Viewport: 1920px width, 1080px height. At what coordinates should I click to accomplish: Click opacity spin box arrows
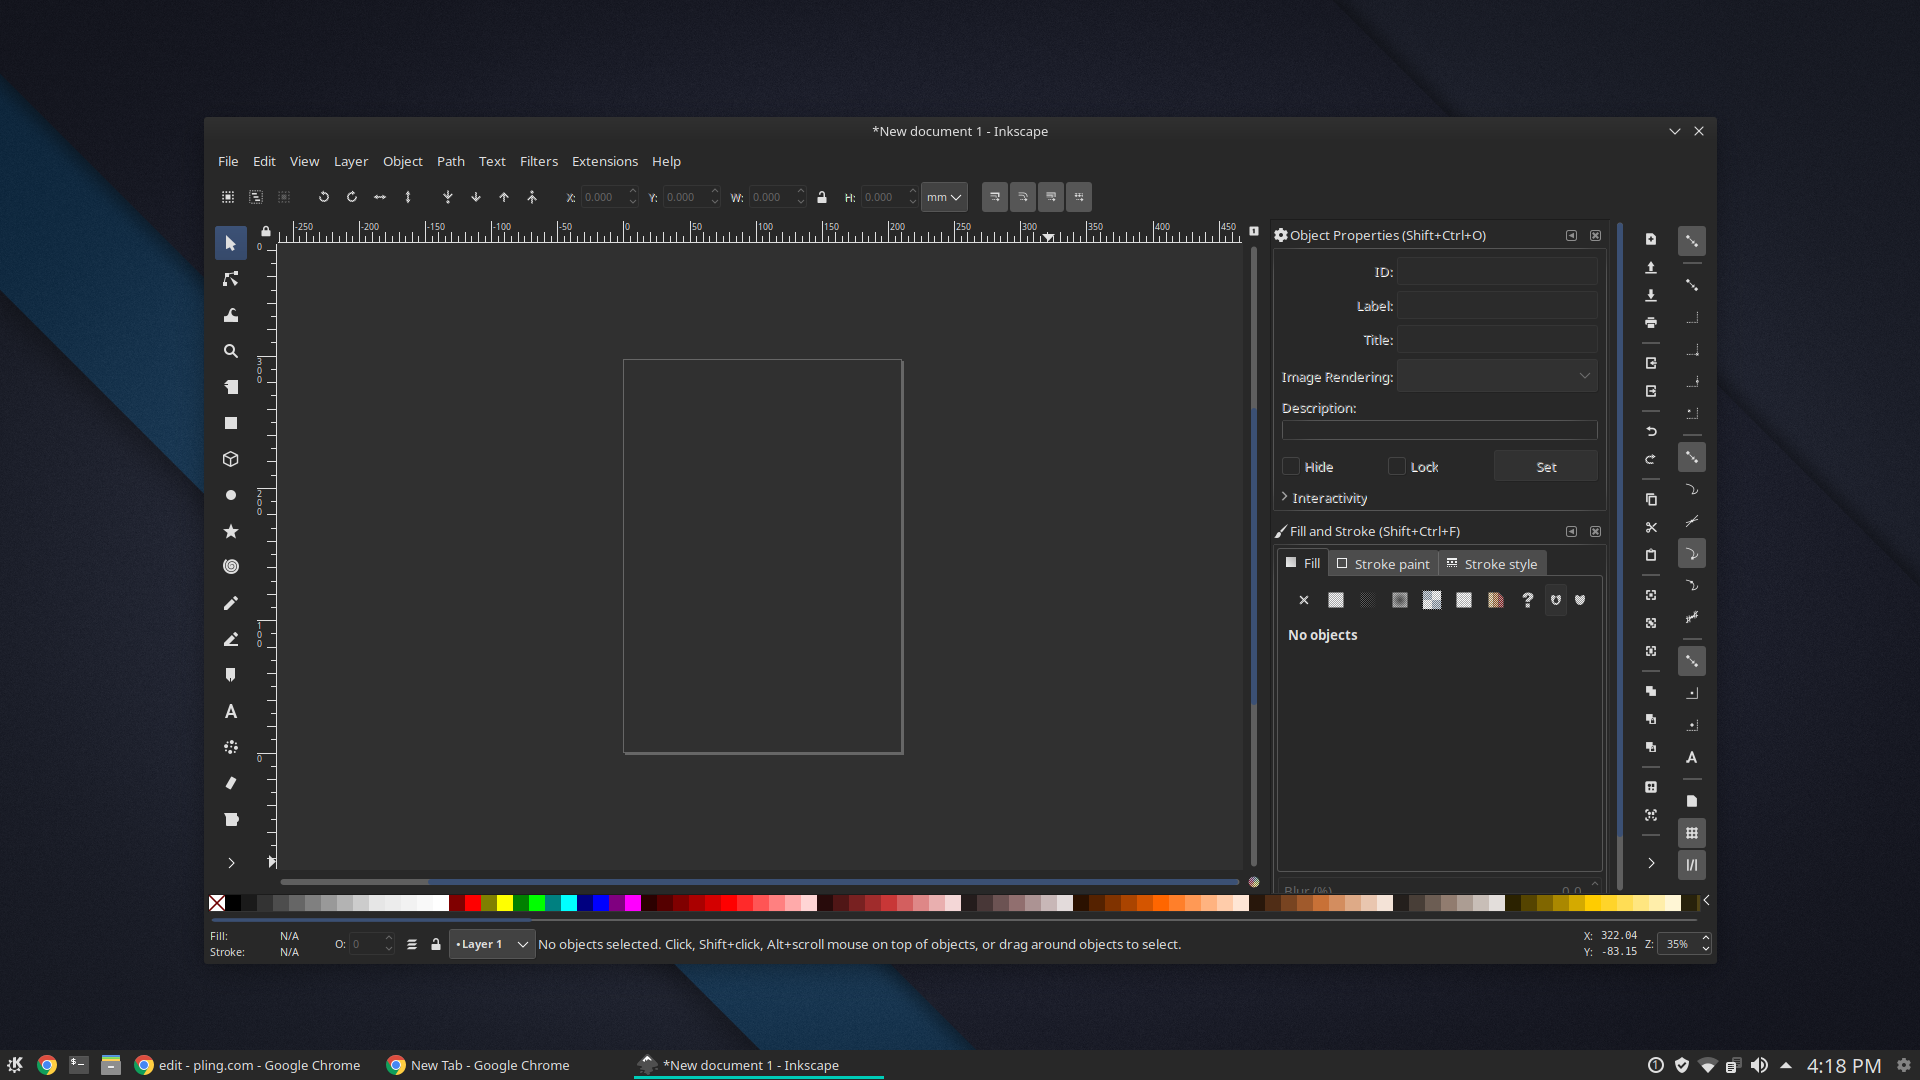pos(389,944)
